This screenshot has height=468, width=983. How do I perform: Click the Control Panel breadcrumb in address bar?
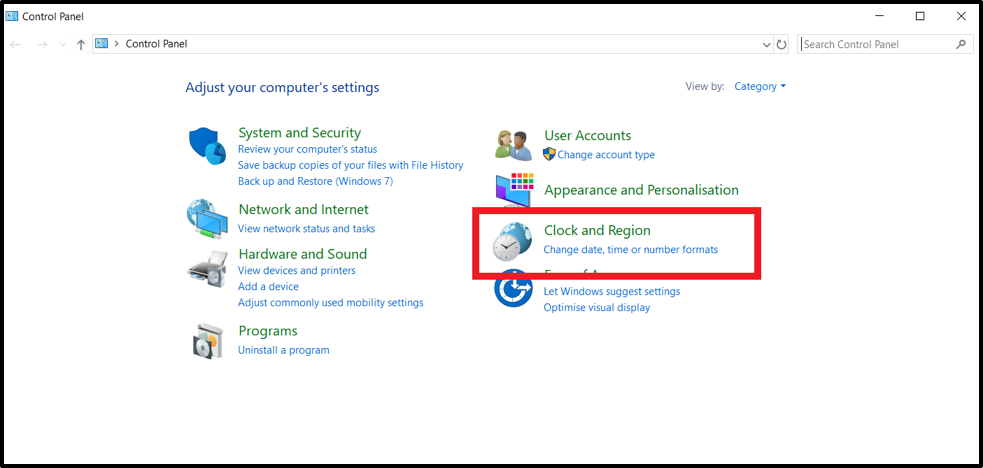click(156, 44)
